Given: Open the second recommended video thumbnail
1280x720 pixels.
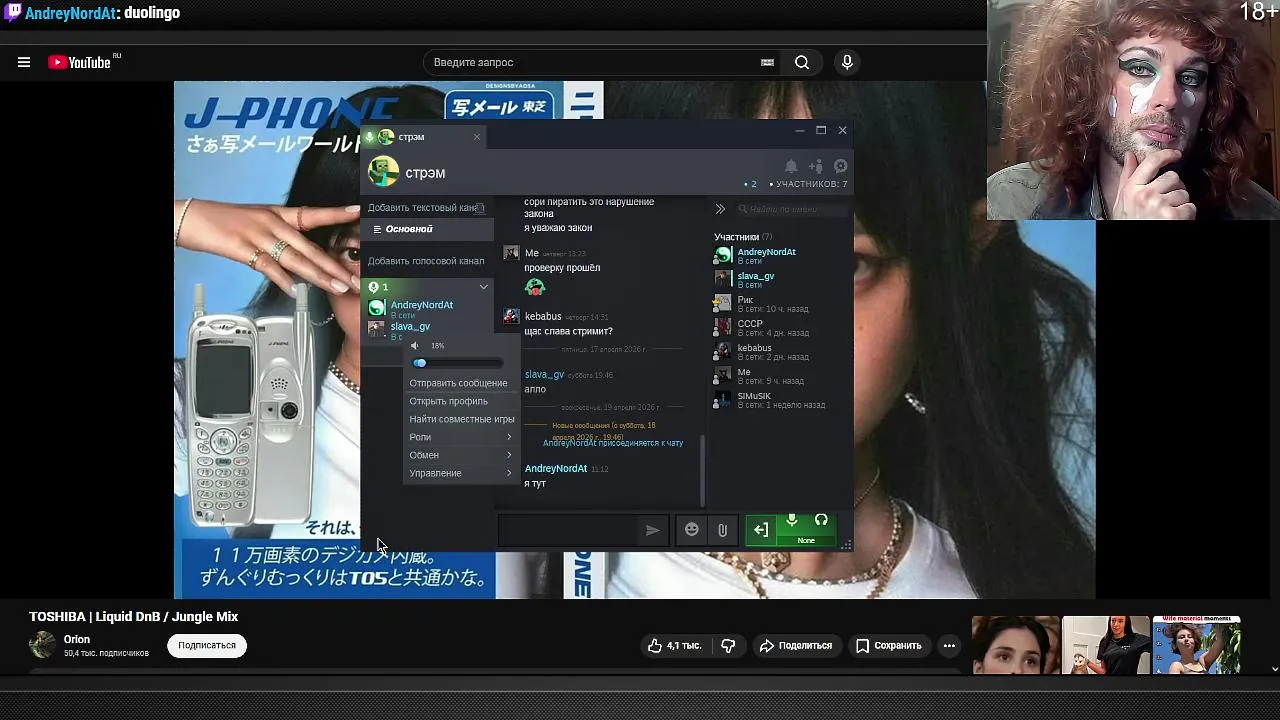Looking at the screenshot, I should (1106, 646).
